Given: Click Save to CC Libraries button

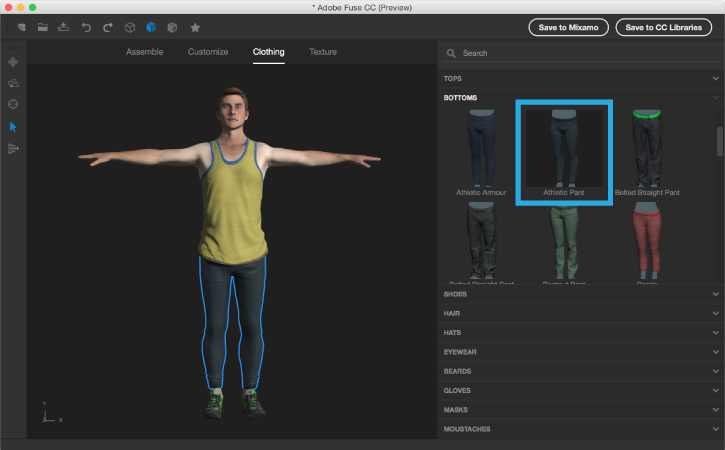Looking at the screenshot, I should [665, 27].
